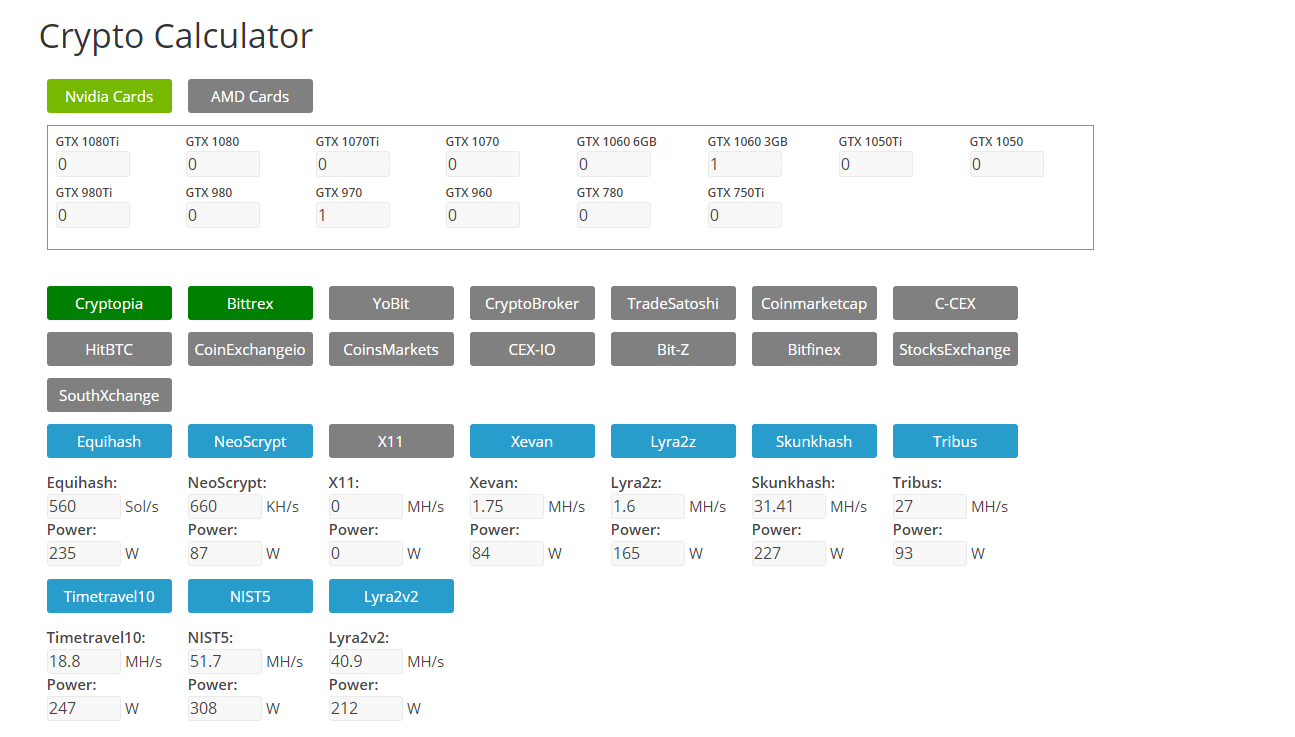This screenshot has width=1295, height=737.
Task: Click the NIST5 hashrate field
Action: click(225, 661)
